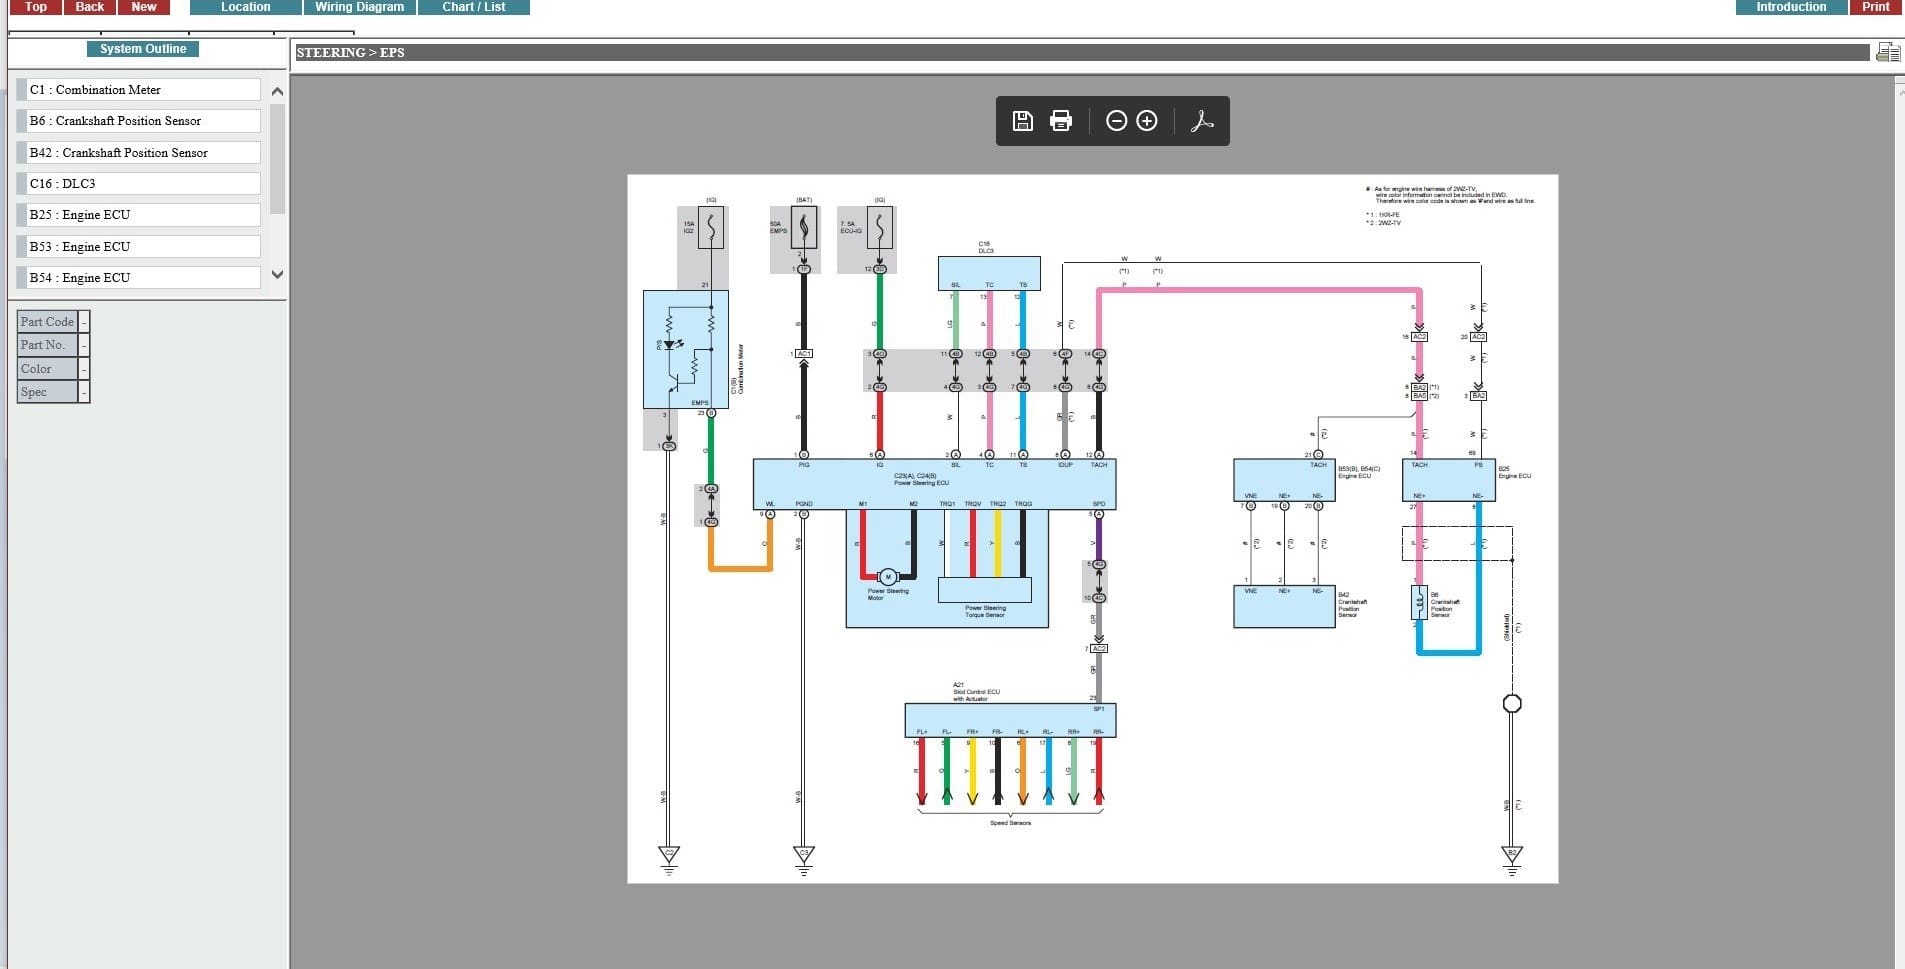Click the down arrow of the component list
The image size is (1905, 969).
pos(277,275)
